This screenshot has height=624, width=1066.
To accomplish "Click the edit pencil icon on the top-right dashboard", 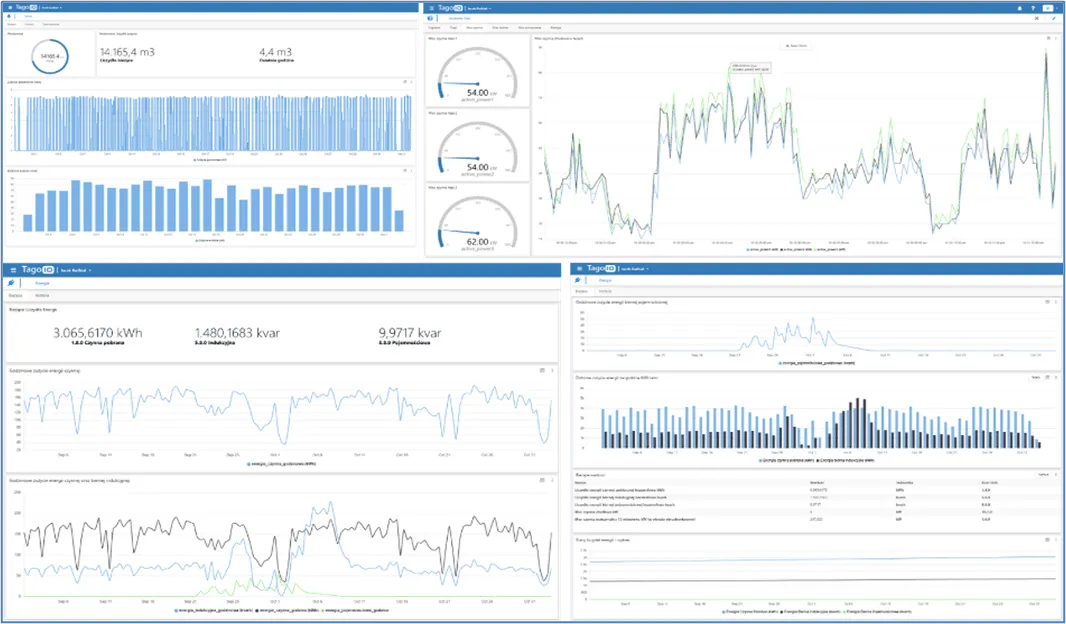I will pos(1053,18).
